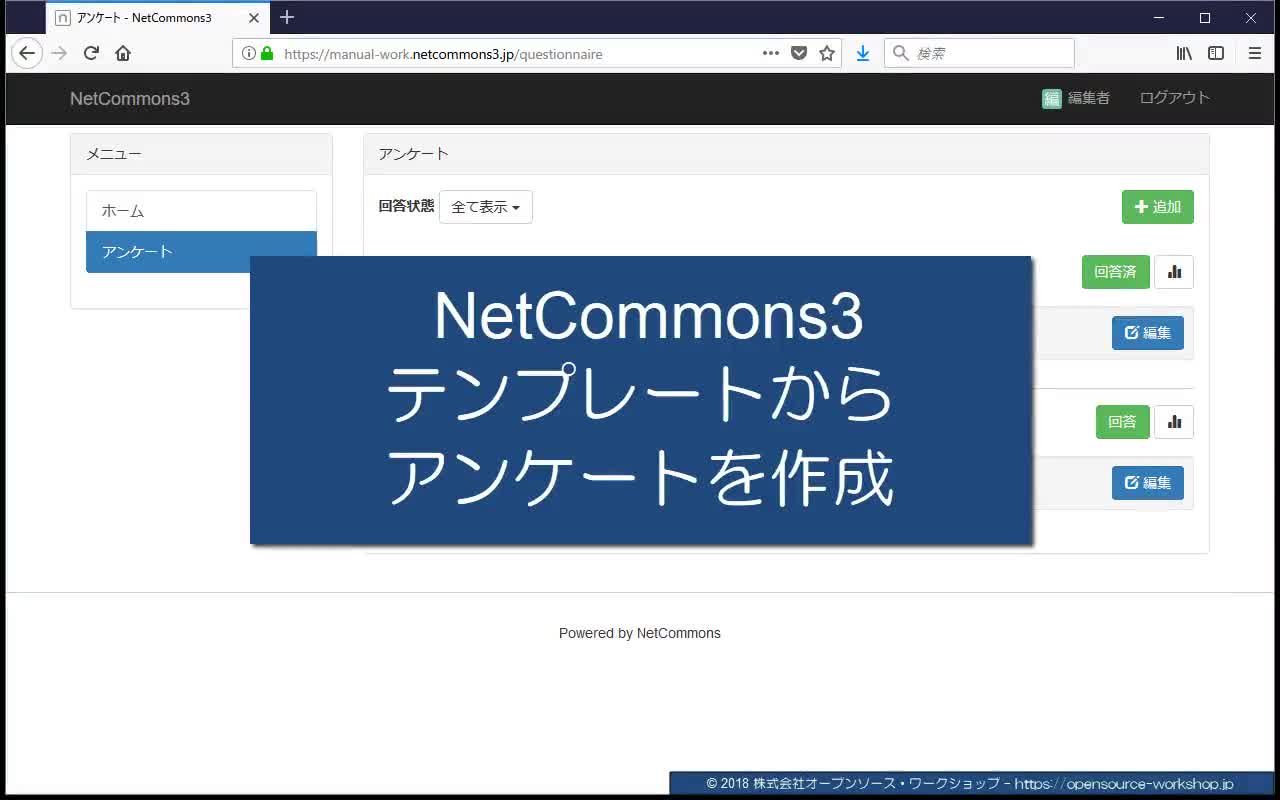Image resolution: width=1280 pixels, height=800 pixels.
Task: Open the library bookshelf icon
Action: [1184, 54]
